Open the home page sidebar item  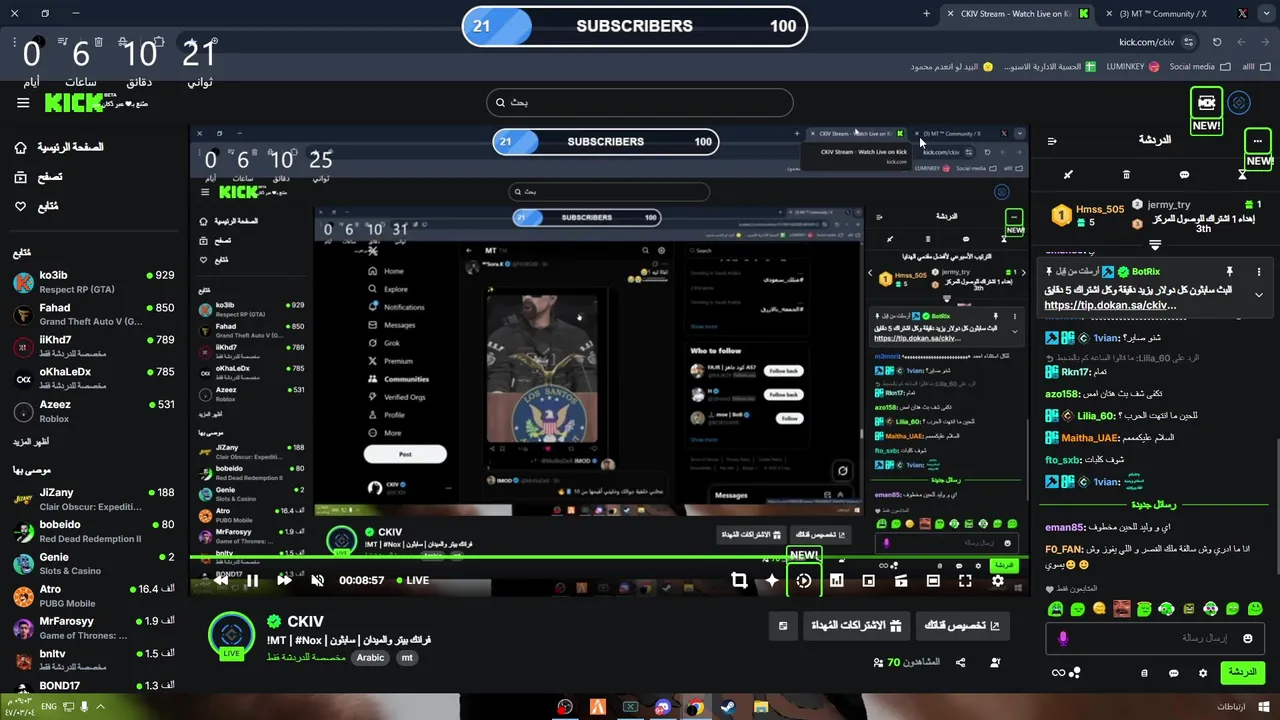point(60,147)
